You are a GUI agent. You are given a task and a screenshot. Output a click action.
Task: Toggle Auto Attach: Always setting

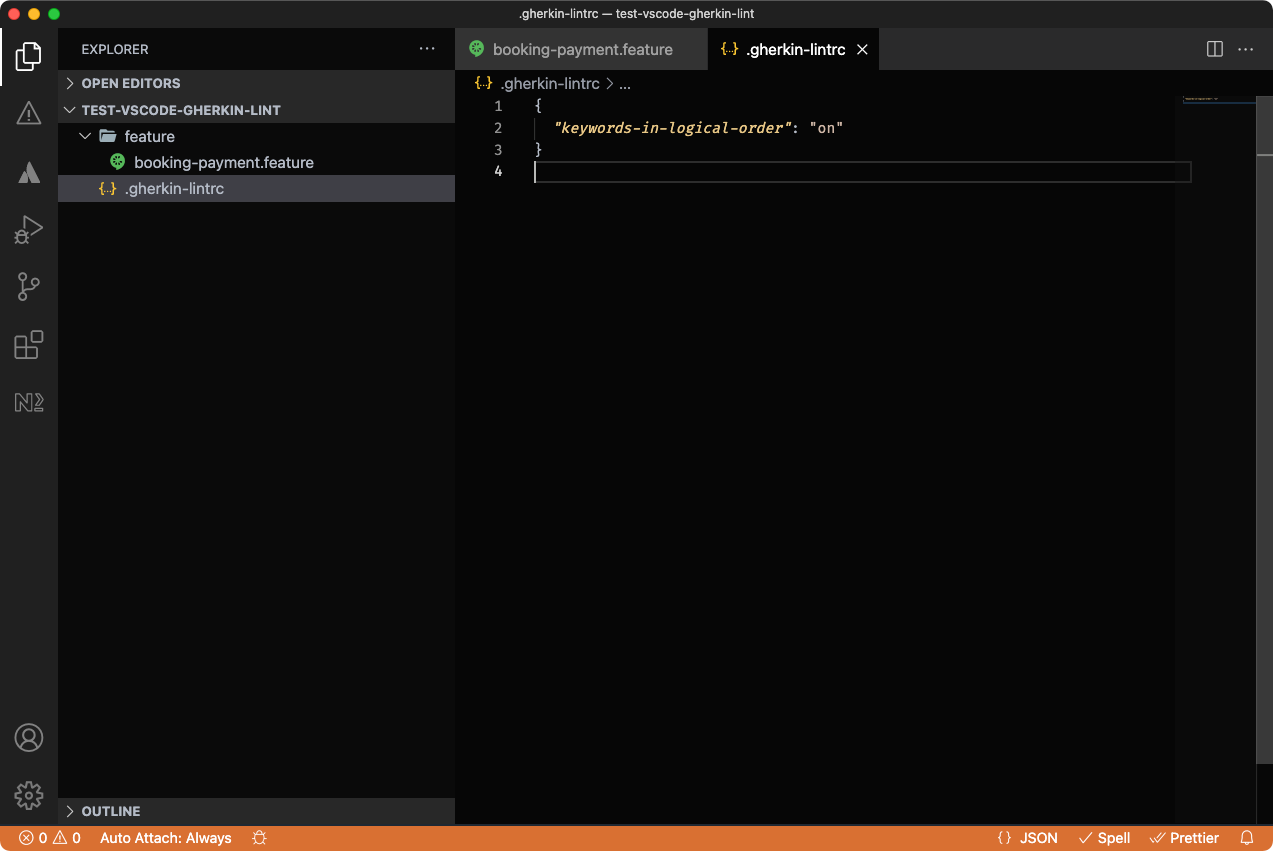(x=165, y=838)
